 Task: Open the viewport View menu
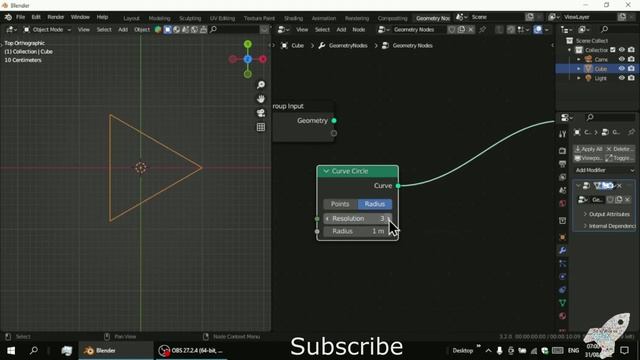pos(84,29)
